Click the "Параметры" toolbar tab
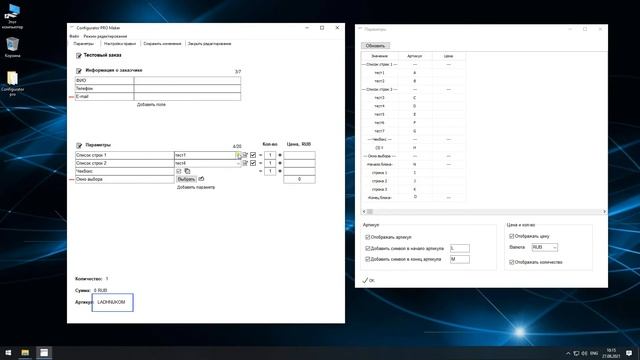The height and width of the screenshot is (360, 640). (x=84, y=44)
